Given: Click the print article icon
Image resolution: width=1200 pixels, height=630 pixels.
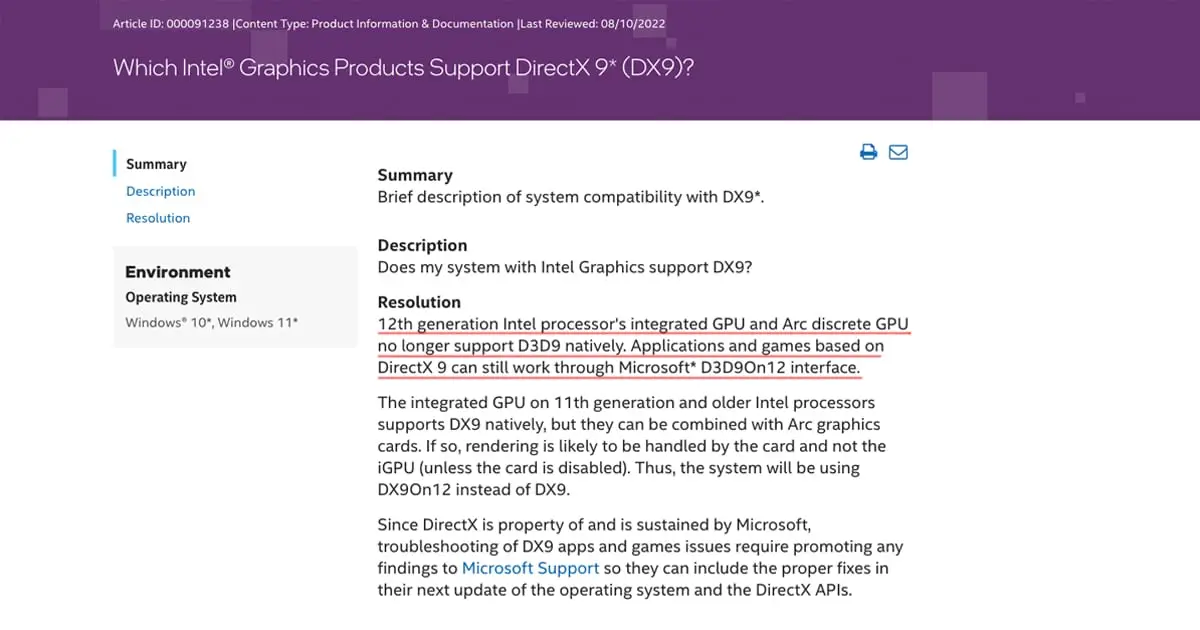Looking at the screenshot, I should (868, 152).
